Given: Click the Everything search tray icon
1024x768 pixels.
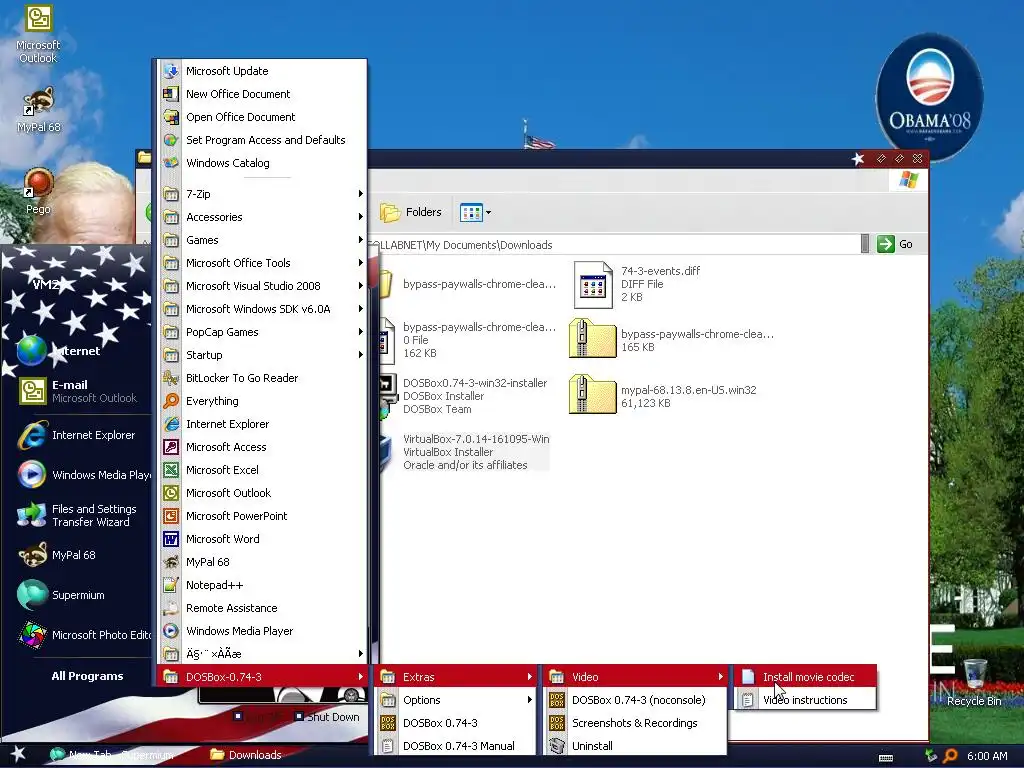Looking at the screenshot, I should [950, 756].
